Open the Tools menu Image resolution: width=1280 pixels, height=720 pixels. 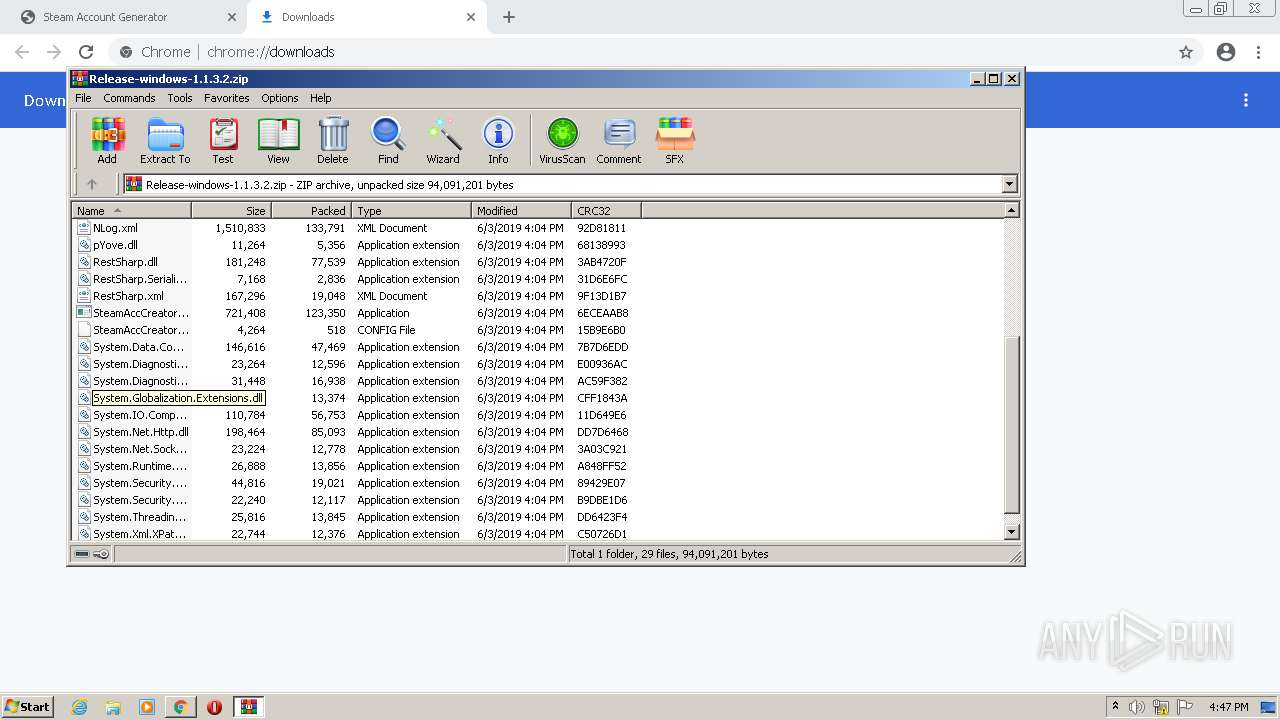pyautogui.click(x=180, y=98)
